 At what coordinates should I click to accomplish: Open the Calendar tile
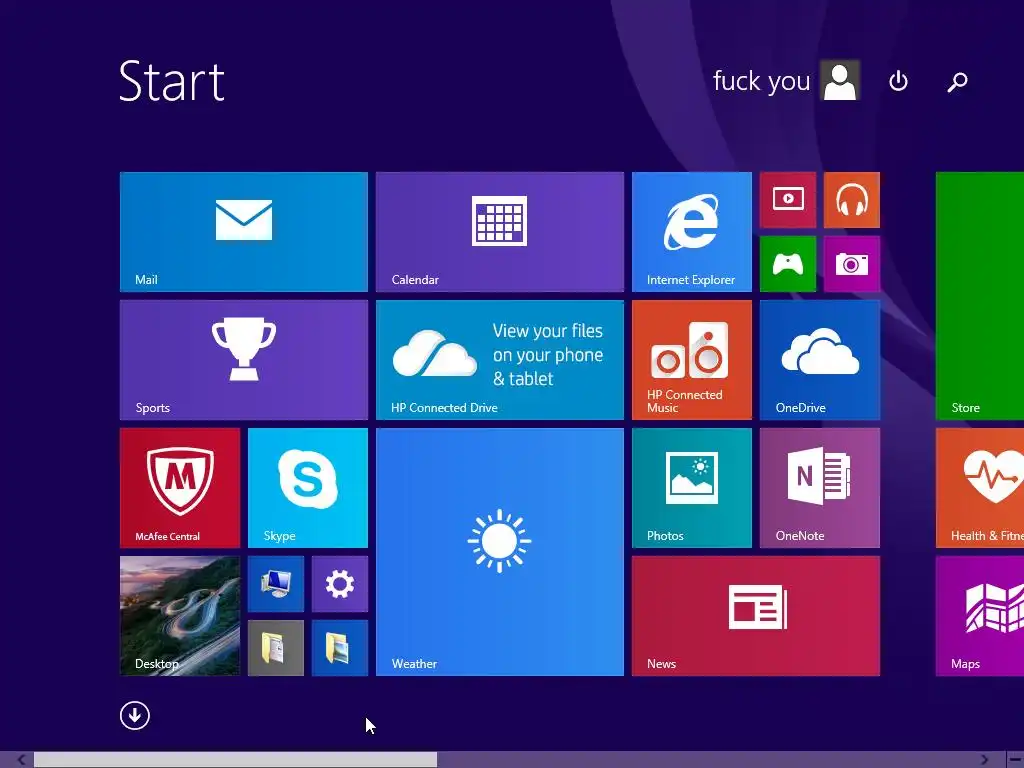pyautogui.click(x=500, y=232)
